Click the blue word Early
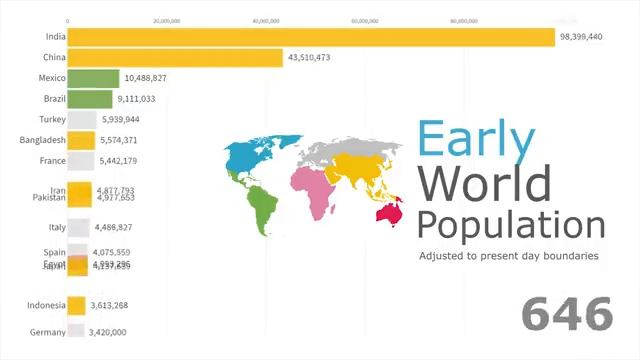640x360 pixels. point(476,140)
